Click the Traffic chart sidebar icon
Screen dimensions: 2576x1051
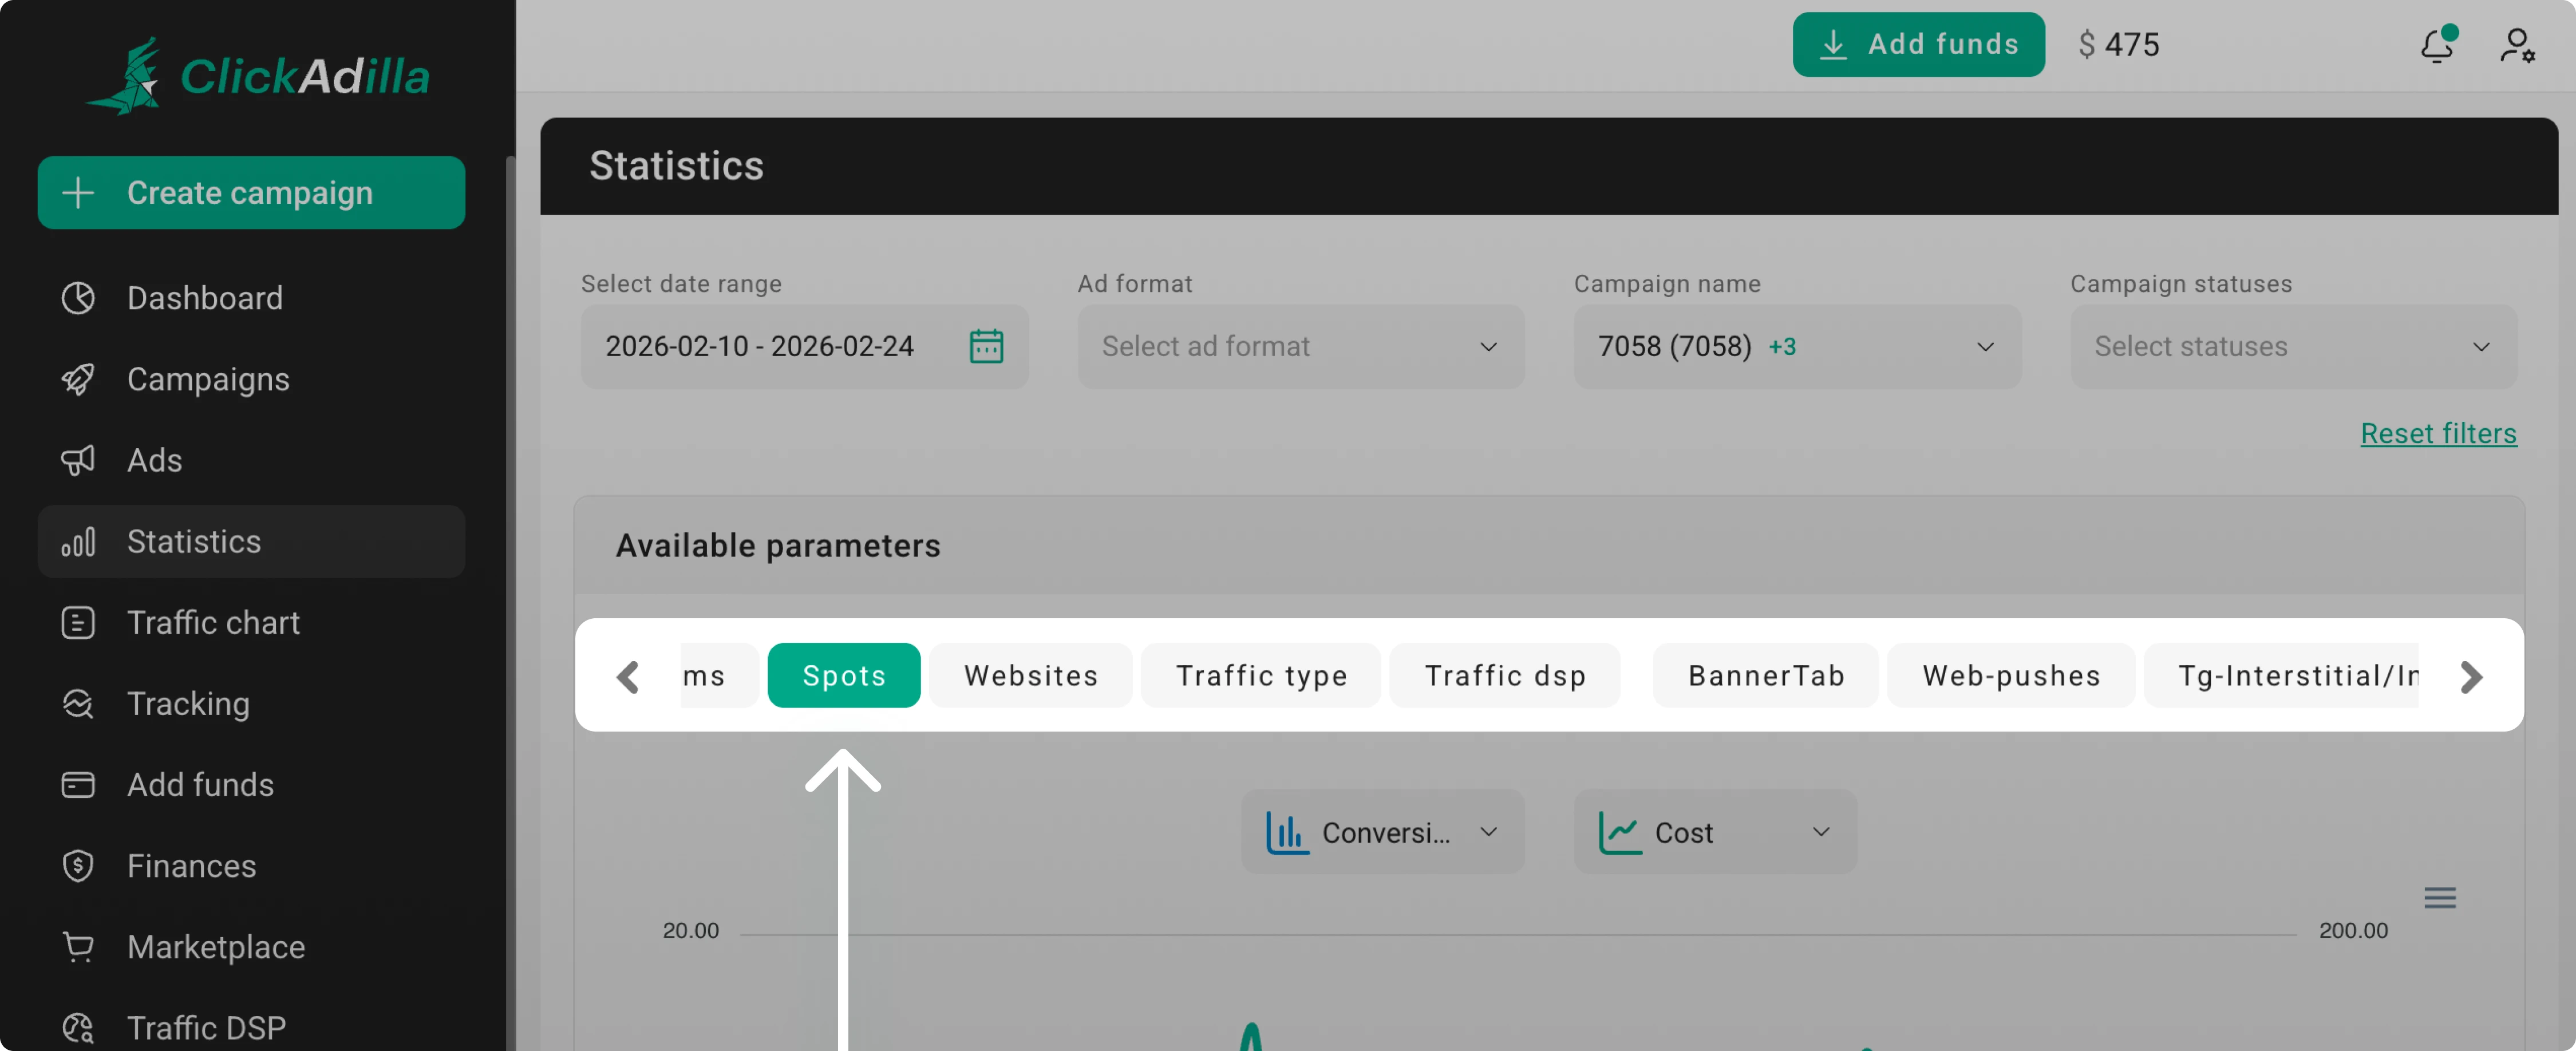[78, 622]
